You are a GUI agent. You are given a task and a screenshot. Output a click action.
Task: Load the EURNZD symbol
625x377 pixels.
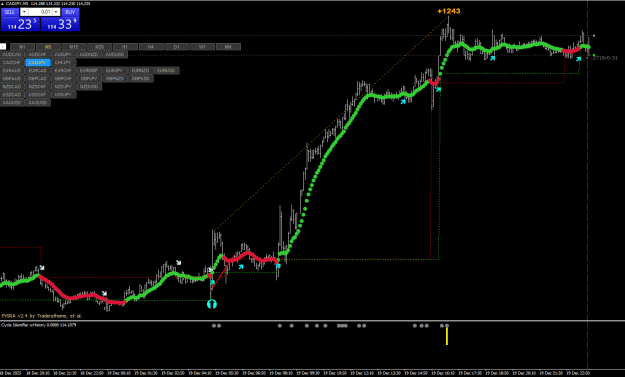point(140,71)
